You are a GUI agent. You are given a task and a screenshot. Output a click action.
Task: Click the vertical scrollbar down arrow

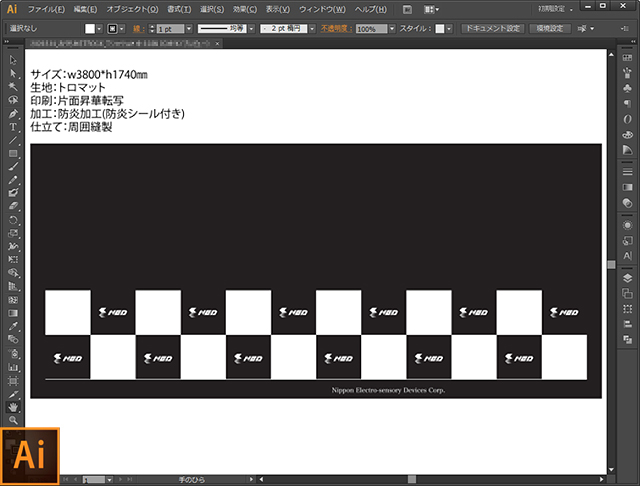pyautogui.click(x=611, y=470)
